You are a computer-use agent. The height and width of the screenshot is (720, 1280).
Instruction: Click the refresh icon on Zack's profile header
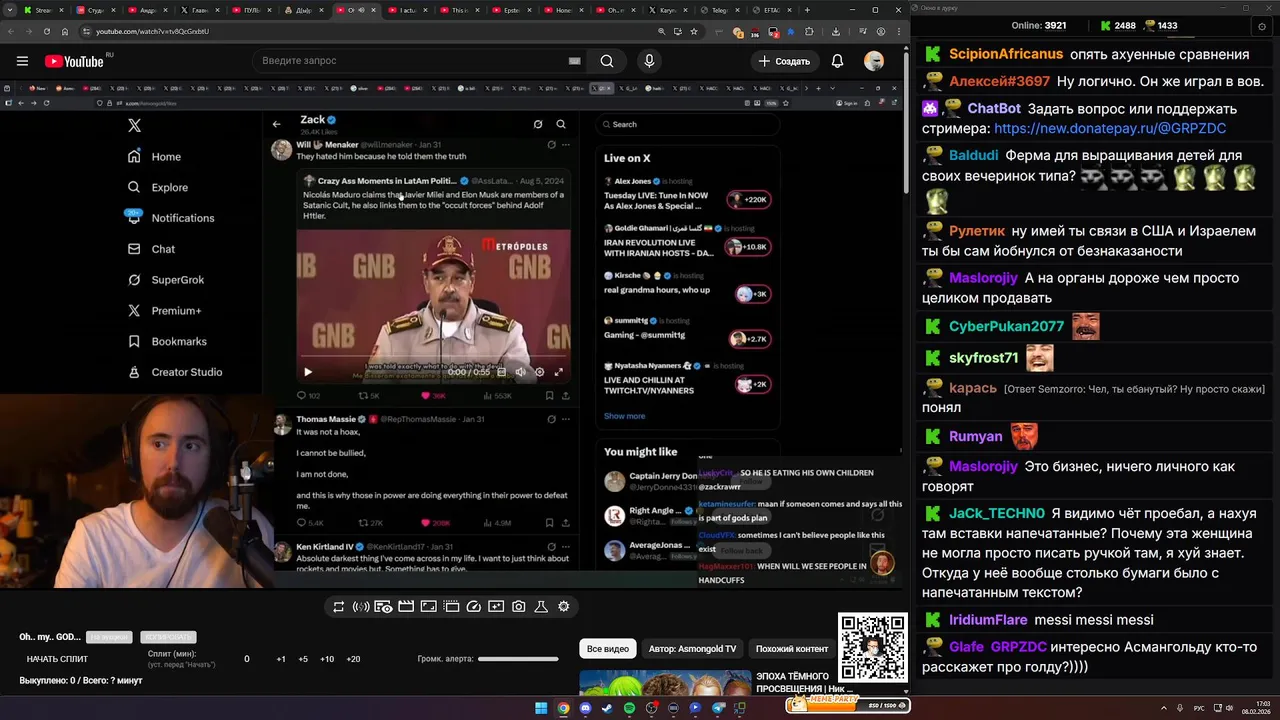(x=538, y=124)
